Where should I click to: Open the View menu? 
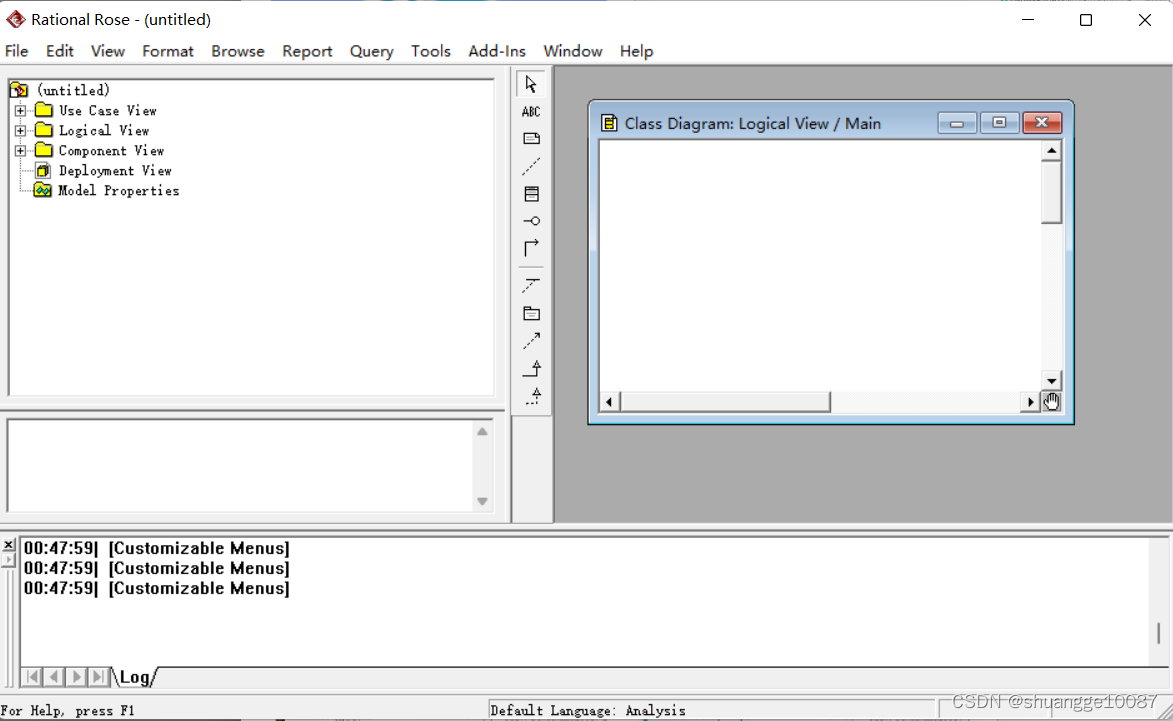tap(108, 51)
